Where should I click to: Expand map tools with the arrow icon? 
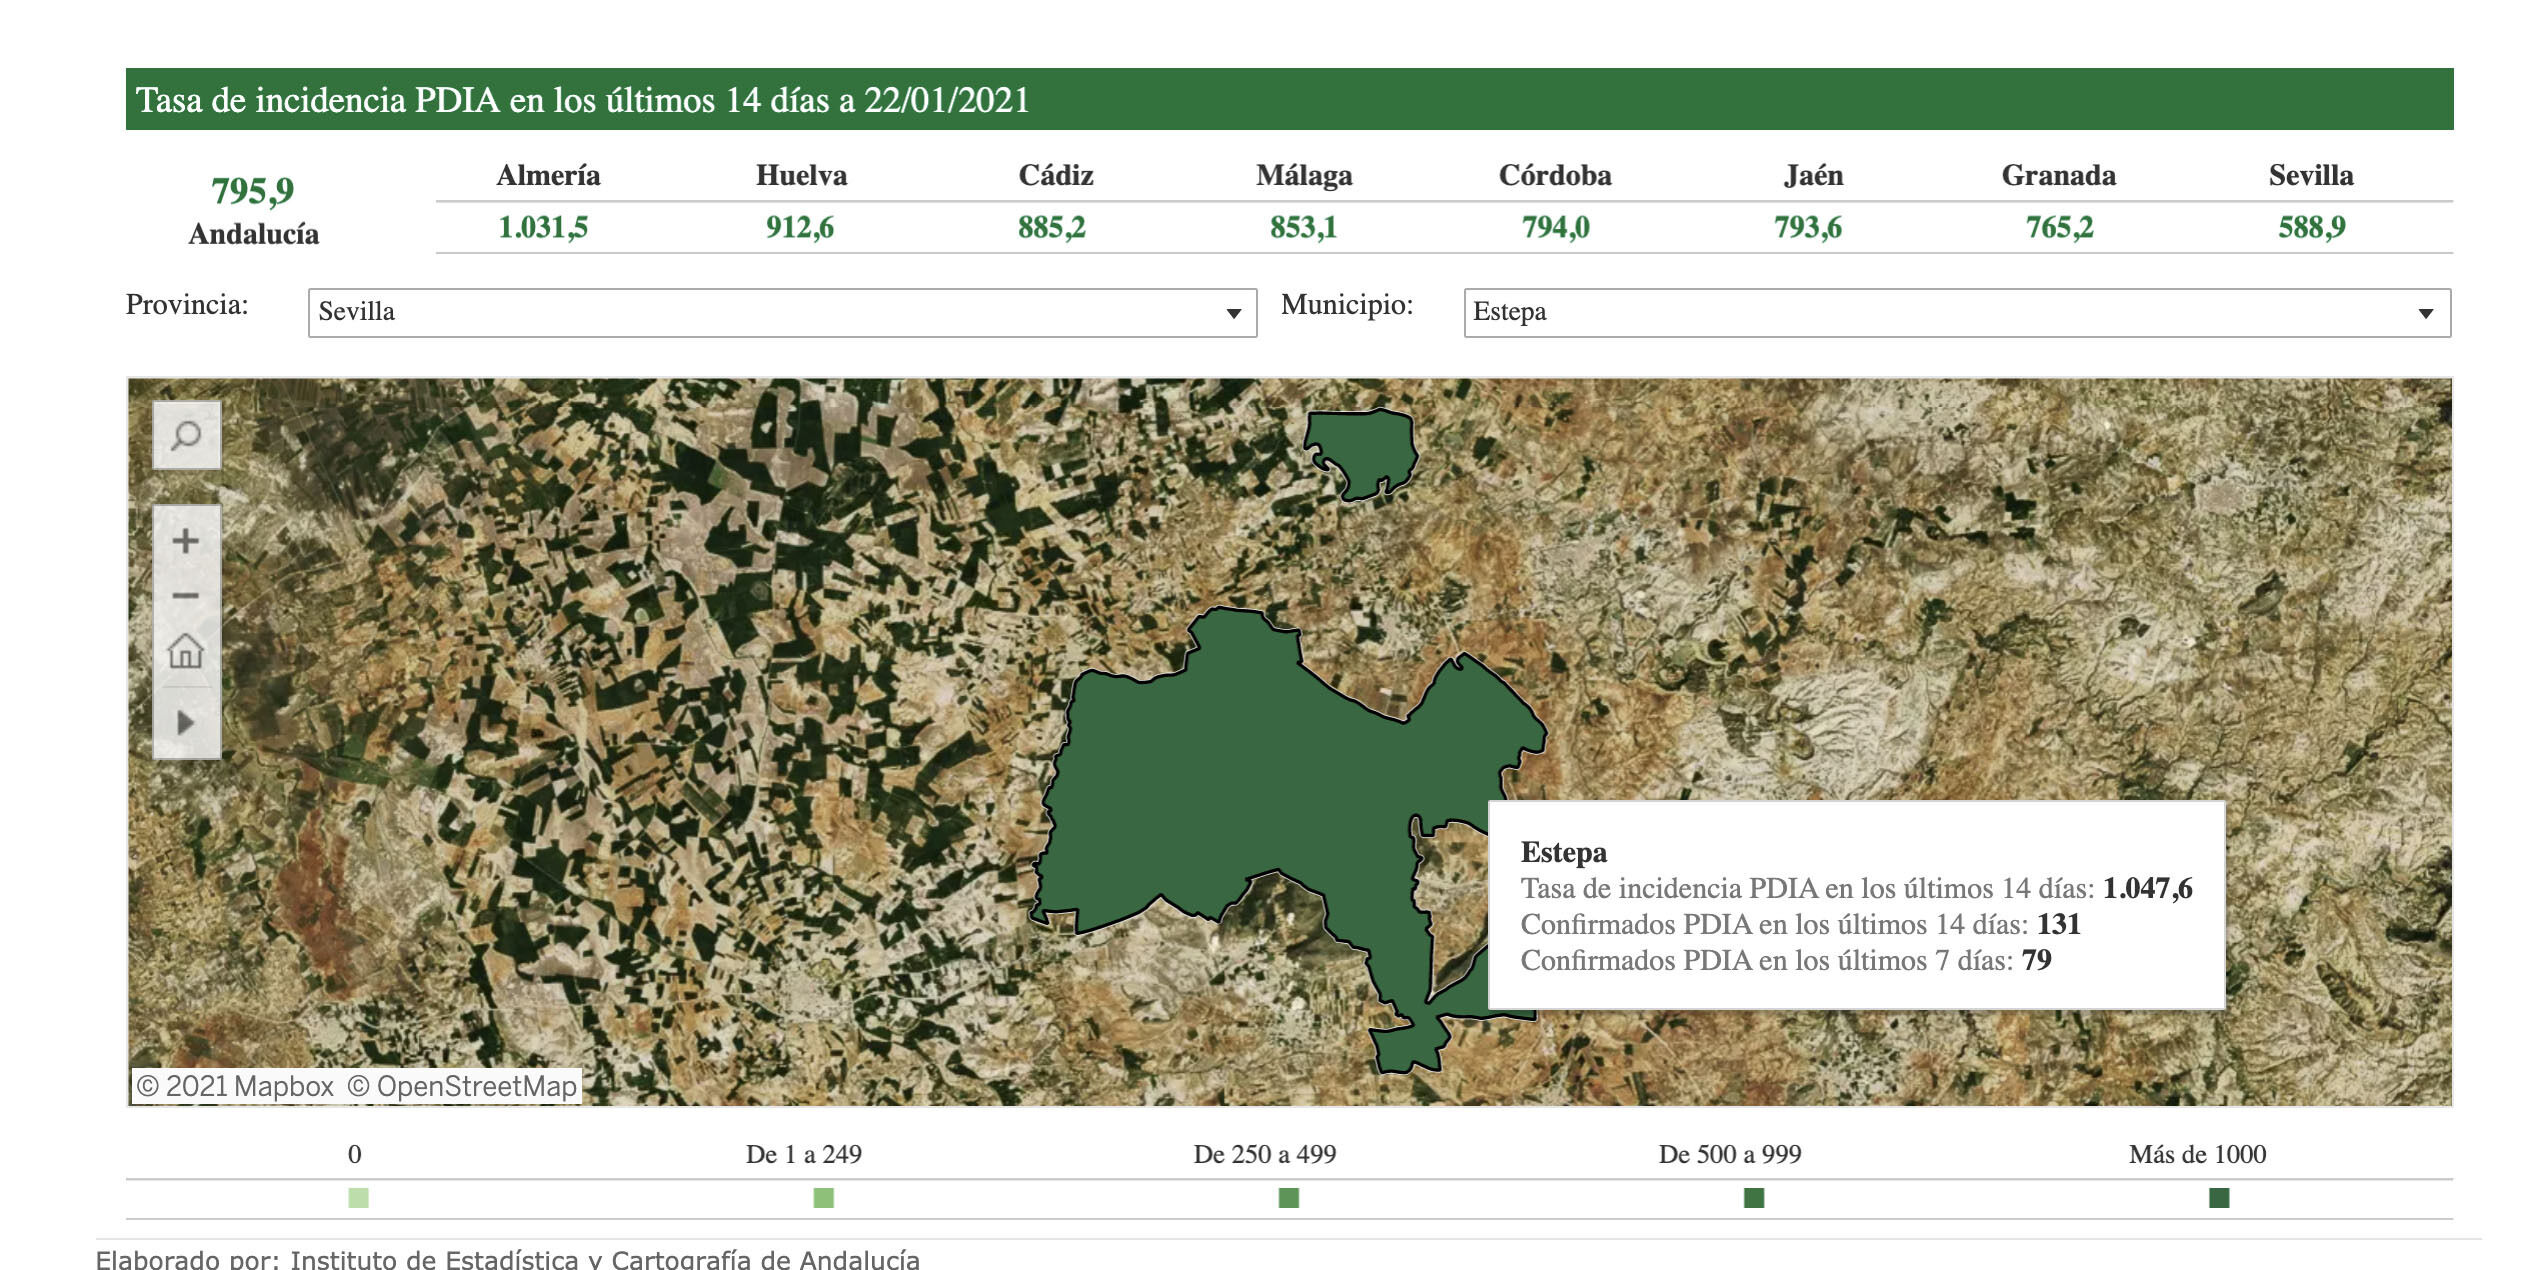[x=186, y=722]
